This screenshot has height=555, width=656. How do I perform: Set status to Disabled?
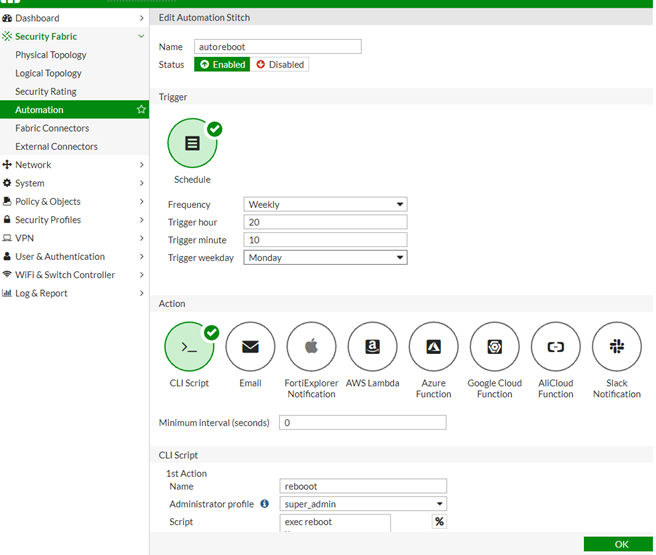(280, 65)
